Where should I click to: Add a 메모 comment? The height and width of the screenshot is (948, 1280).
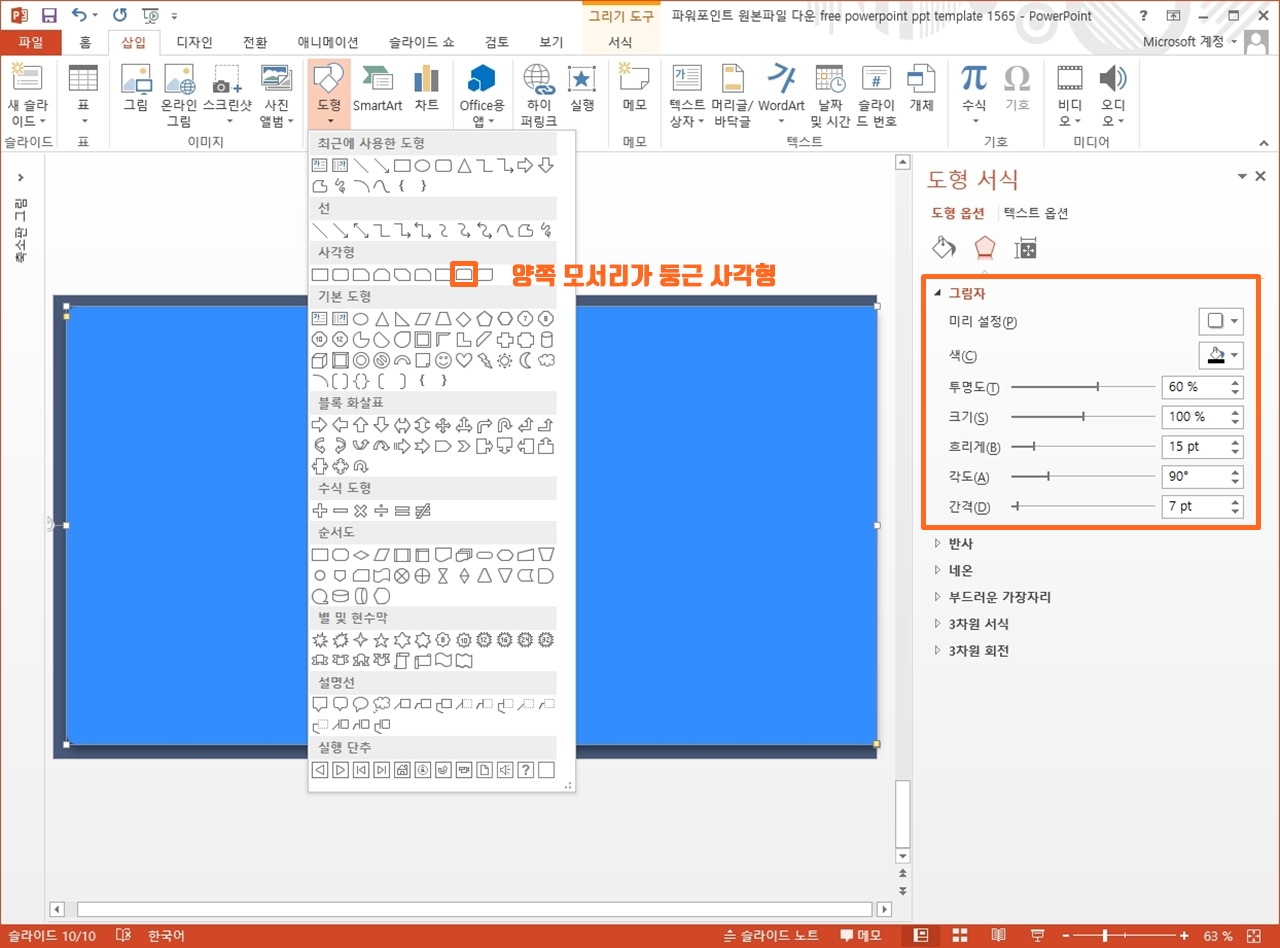tap(634, 89)
